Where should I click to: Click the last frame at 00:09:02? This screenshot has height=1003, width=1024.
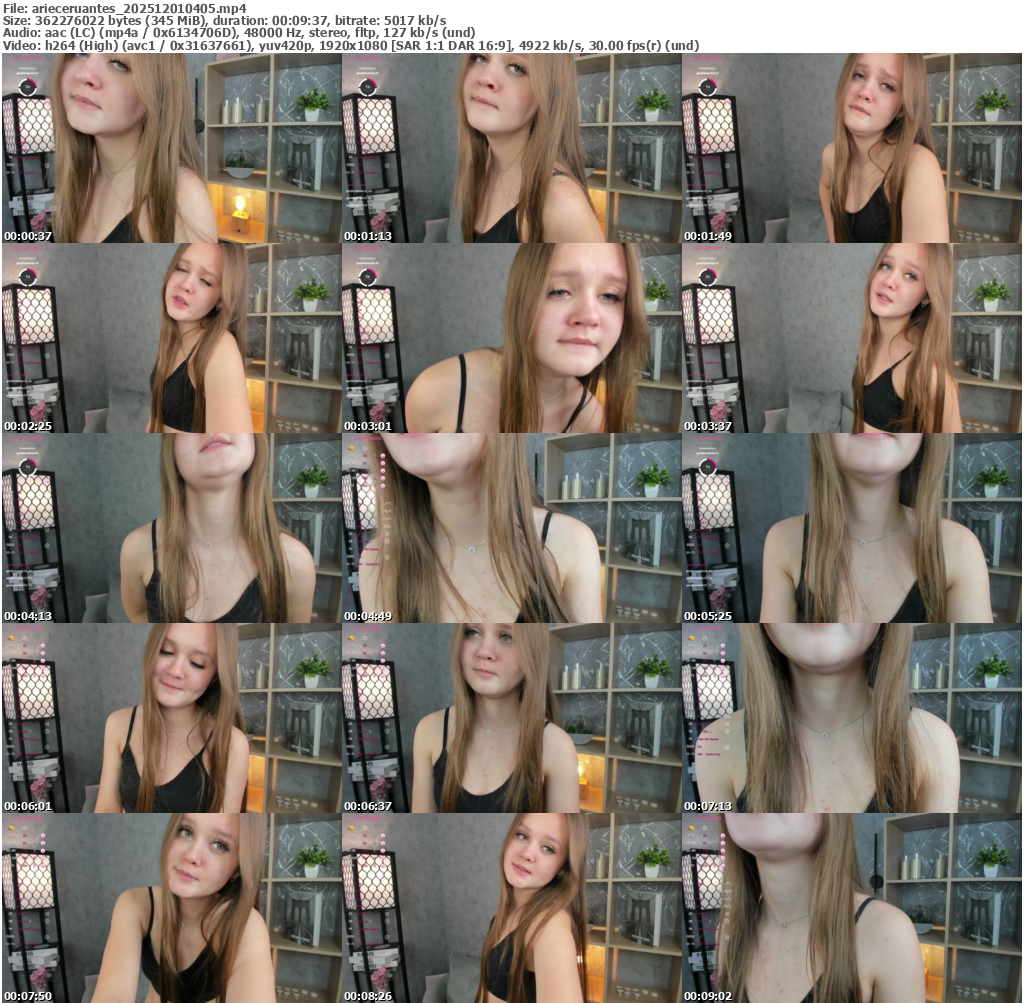coord(851,908)
